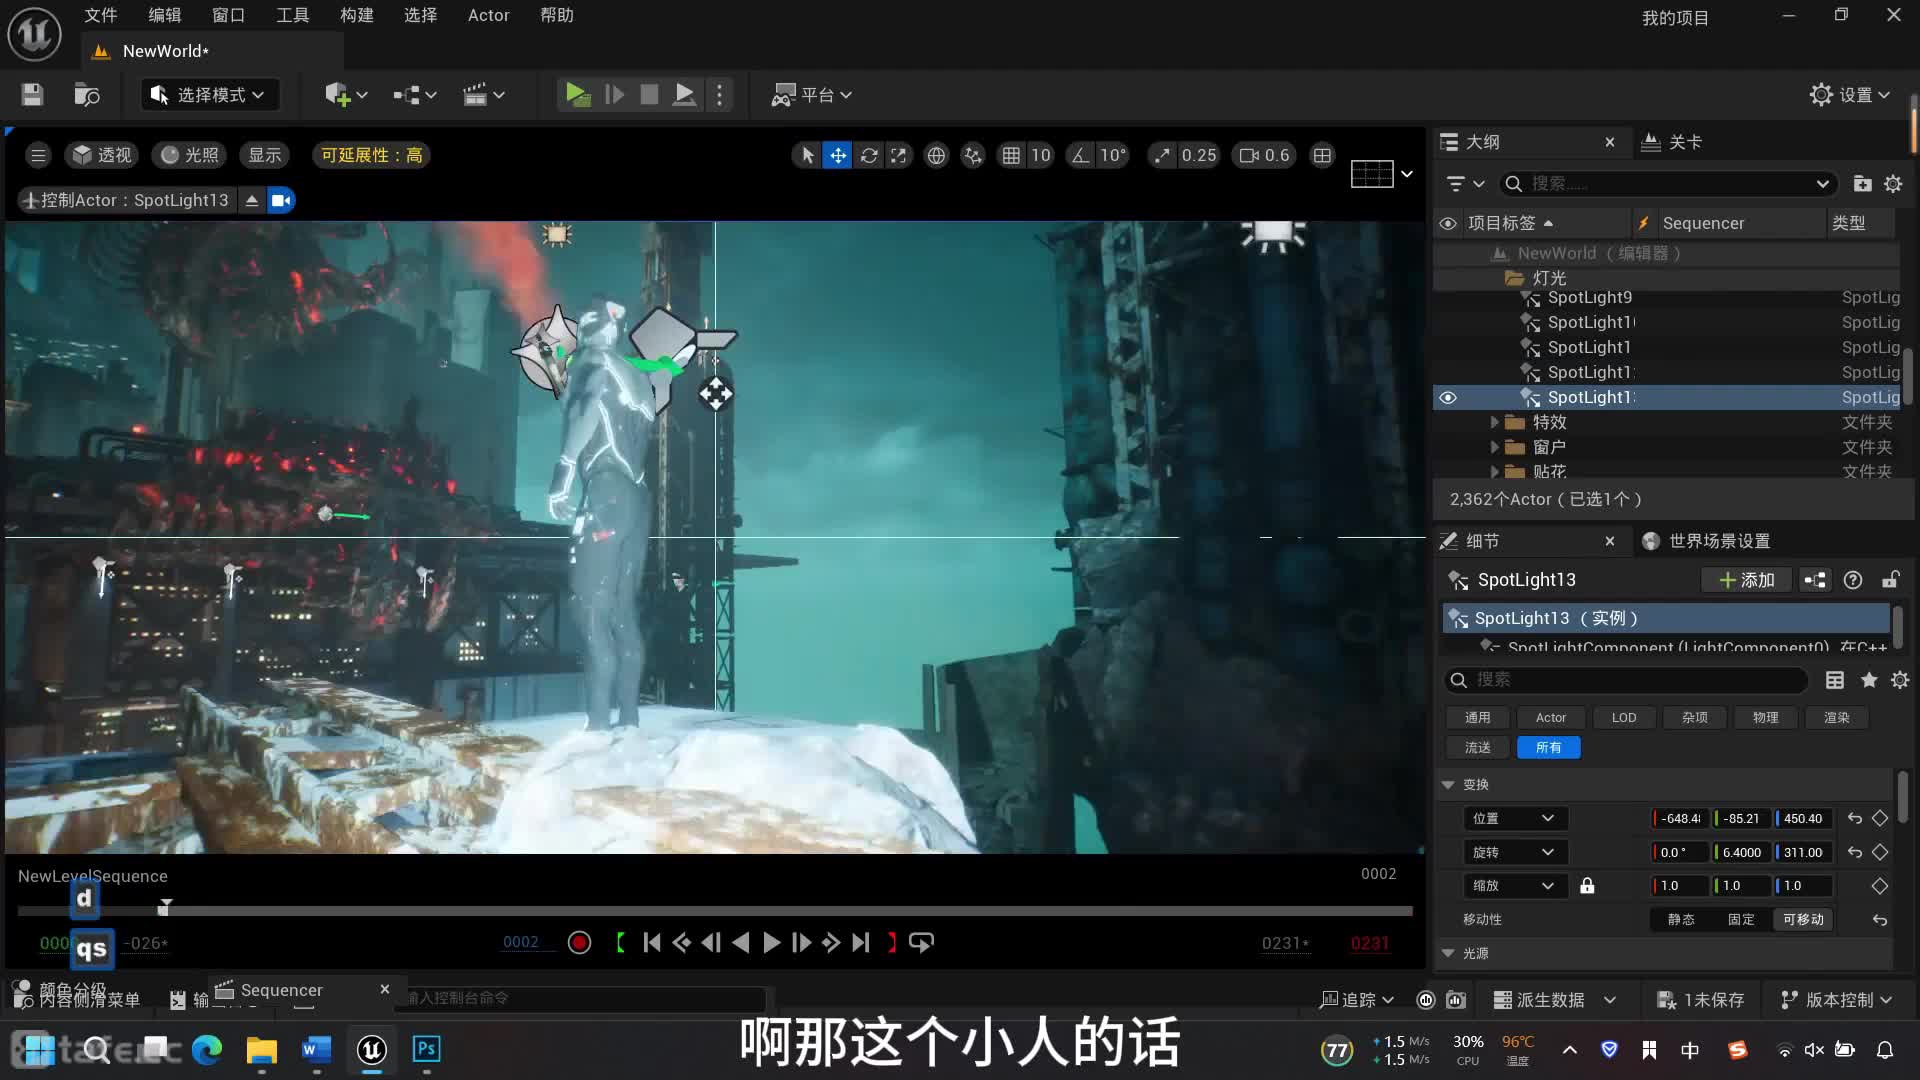Select the 通用 filter category

click(1478, 718)
